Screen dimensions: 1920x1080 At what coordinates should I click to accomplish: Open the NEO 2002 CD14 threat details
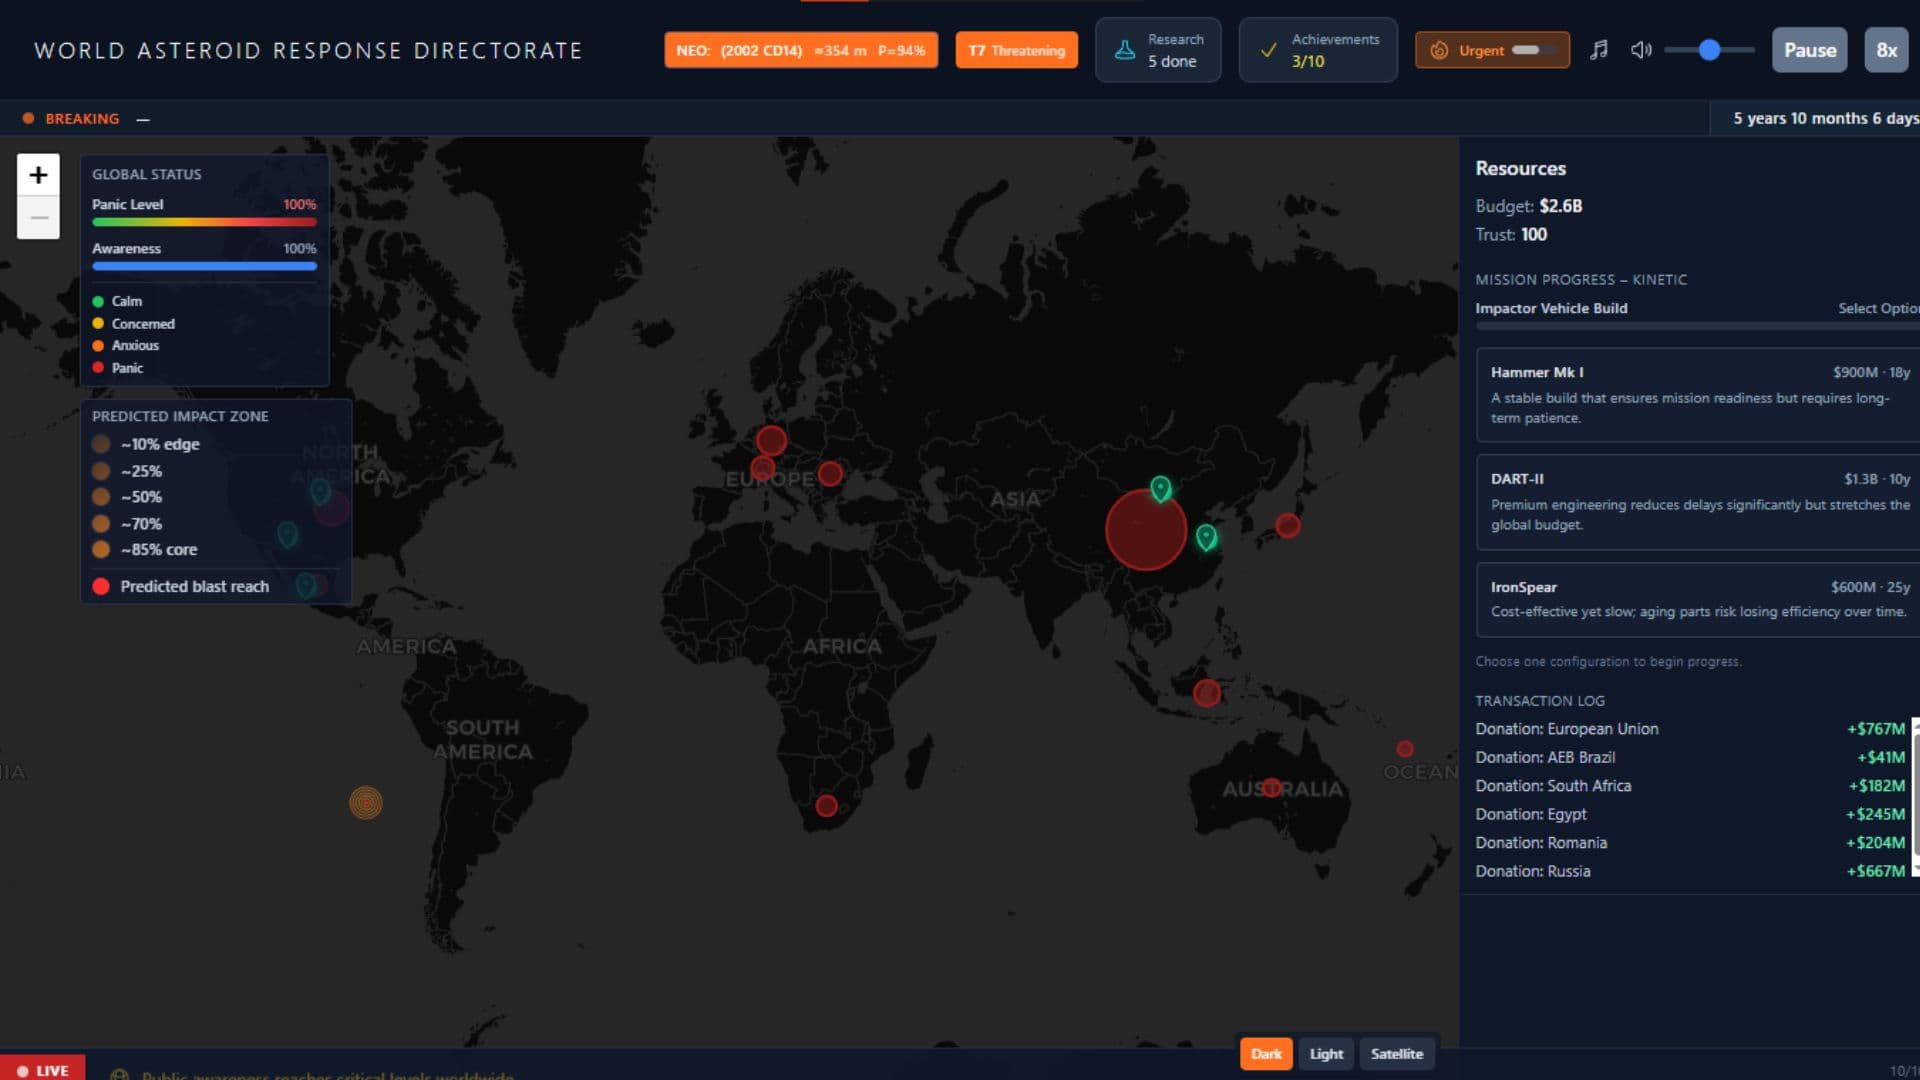(x=800, y=50)
